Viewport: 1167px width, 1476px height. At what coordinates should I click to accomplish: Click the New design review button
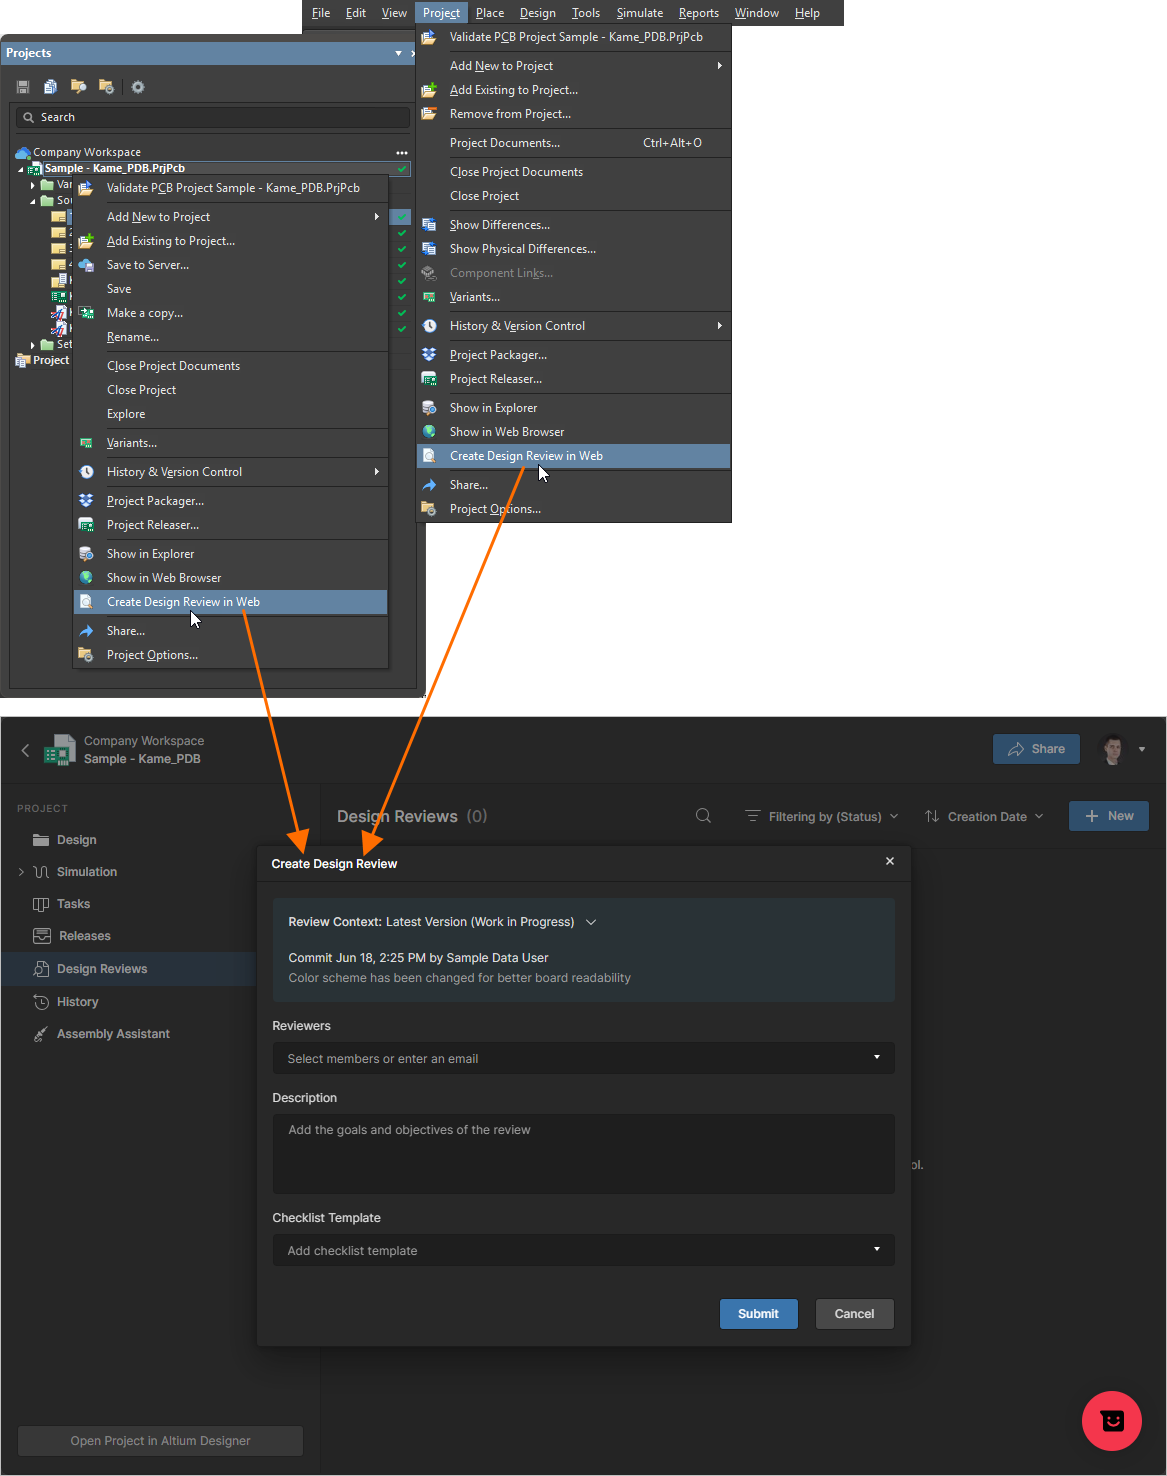(x=1109, y=816)
